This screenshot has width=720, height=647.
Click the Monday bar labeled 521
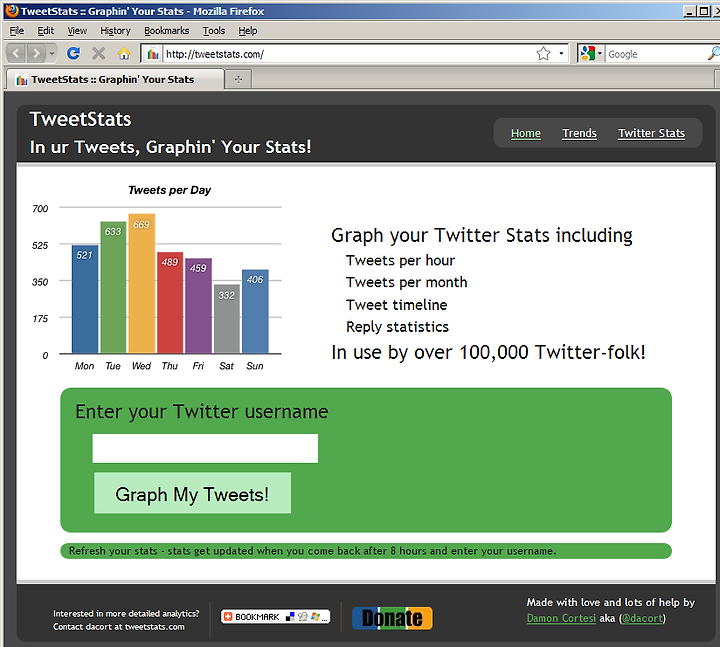(x=85, y=299)
